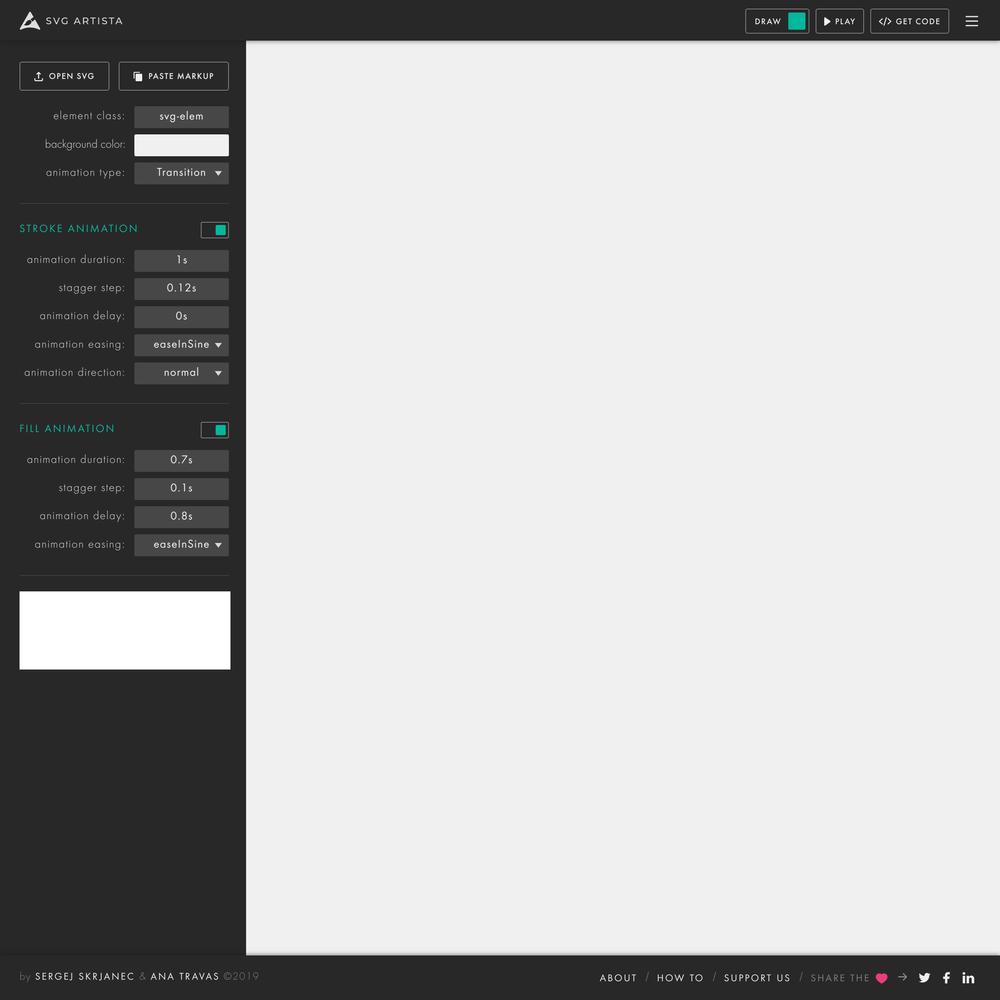Open the HOW TO footer link
Screen dimensions: 1000x1000
tap(680, 978)
